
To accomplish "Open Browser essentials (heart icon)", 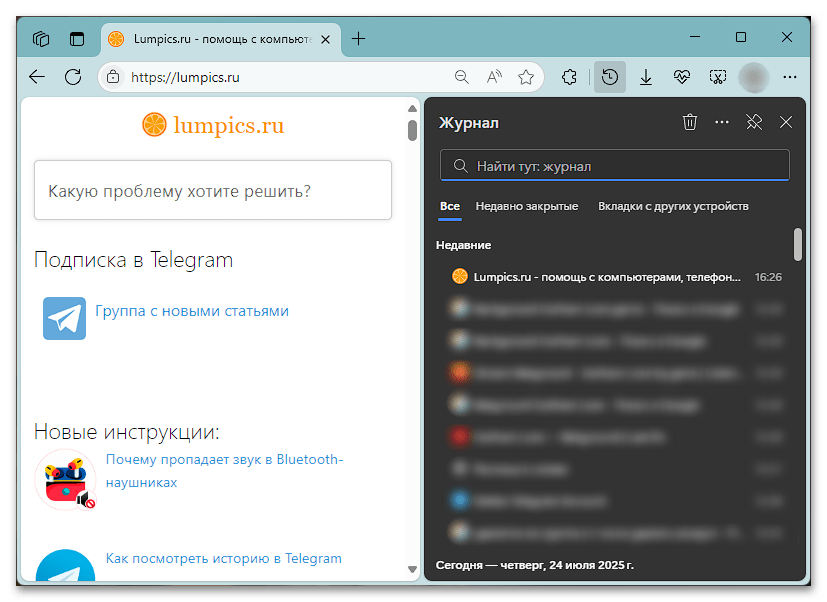I will click(681, 76).
